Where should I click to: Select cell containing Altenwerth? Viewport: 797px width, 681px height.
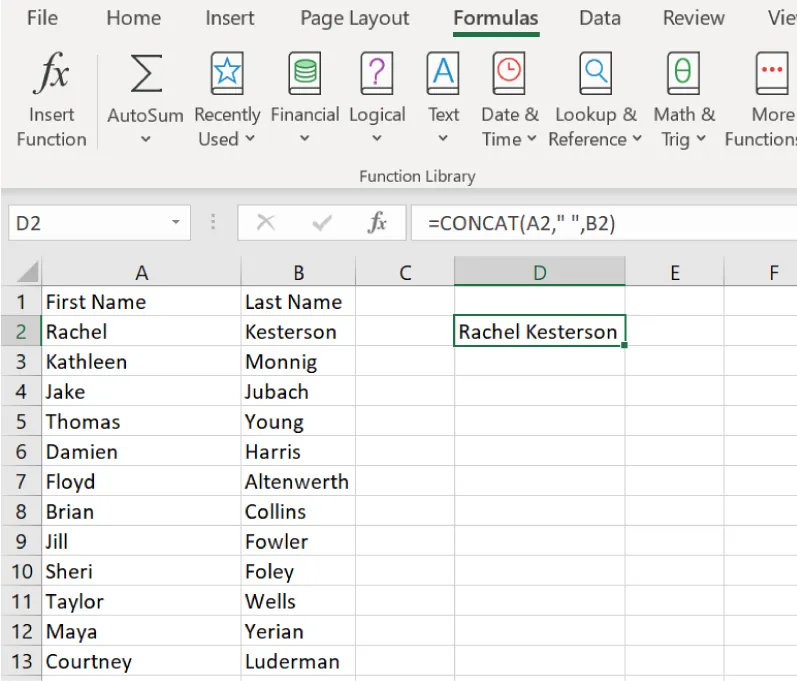[297, 482]
